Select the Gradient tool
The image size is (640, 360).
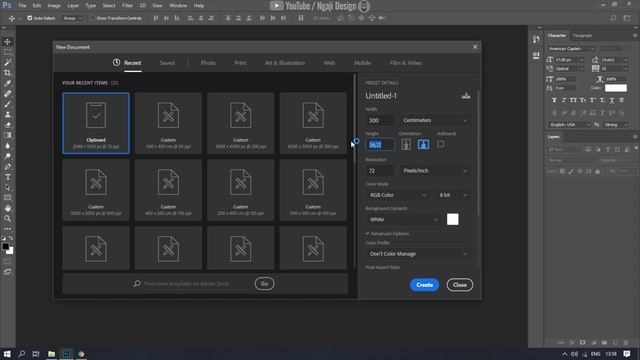(7, 136)
